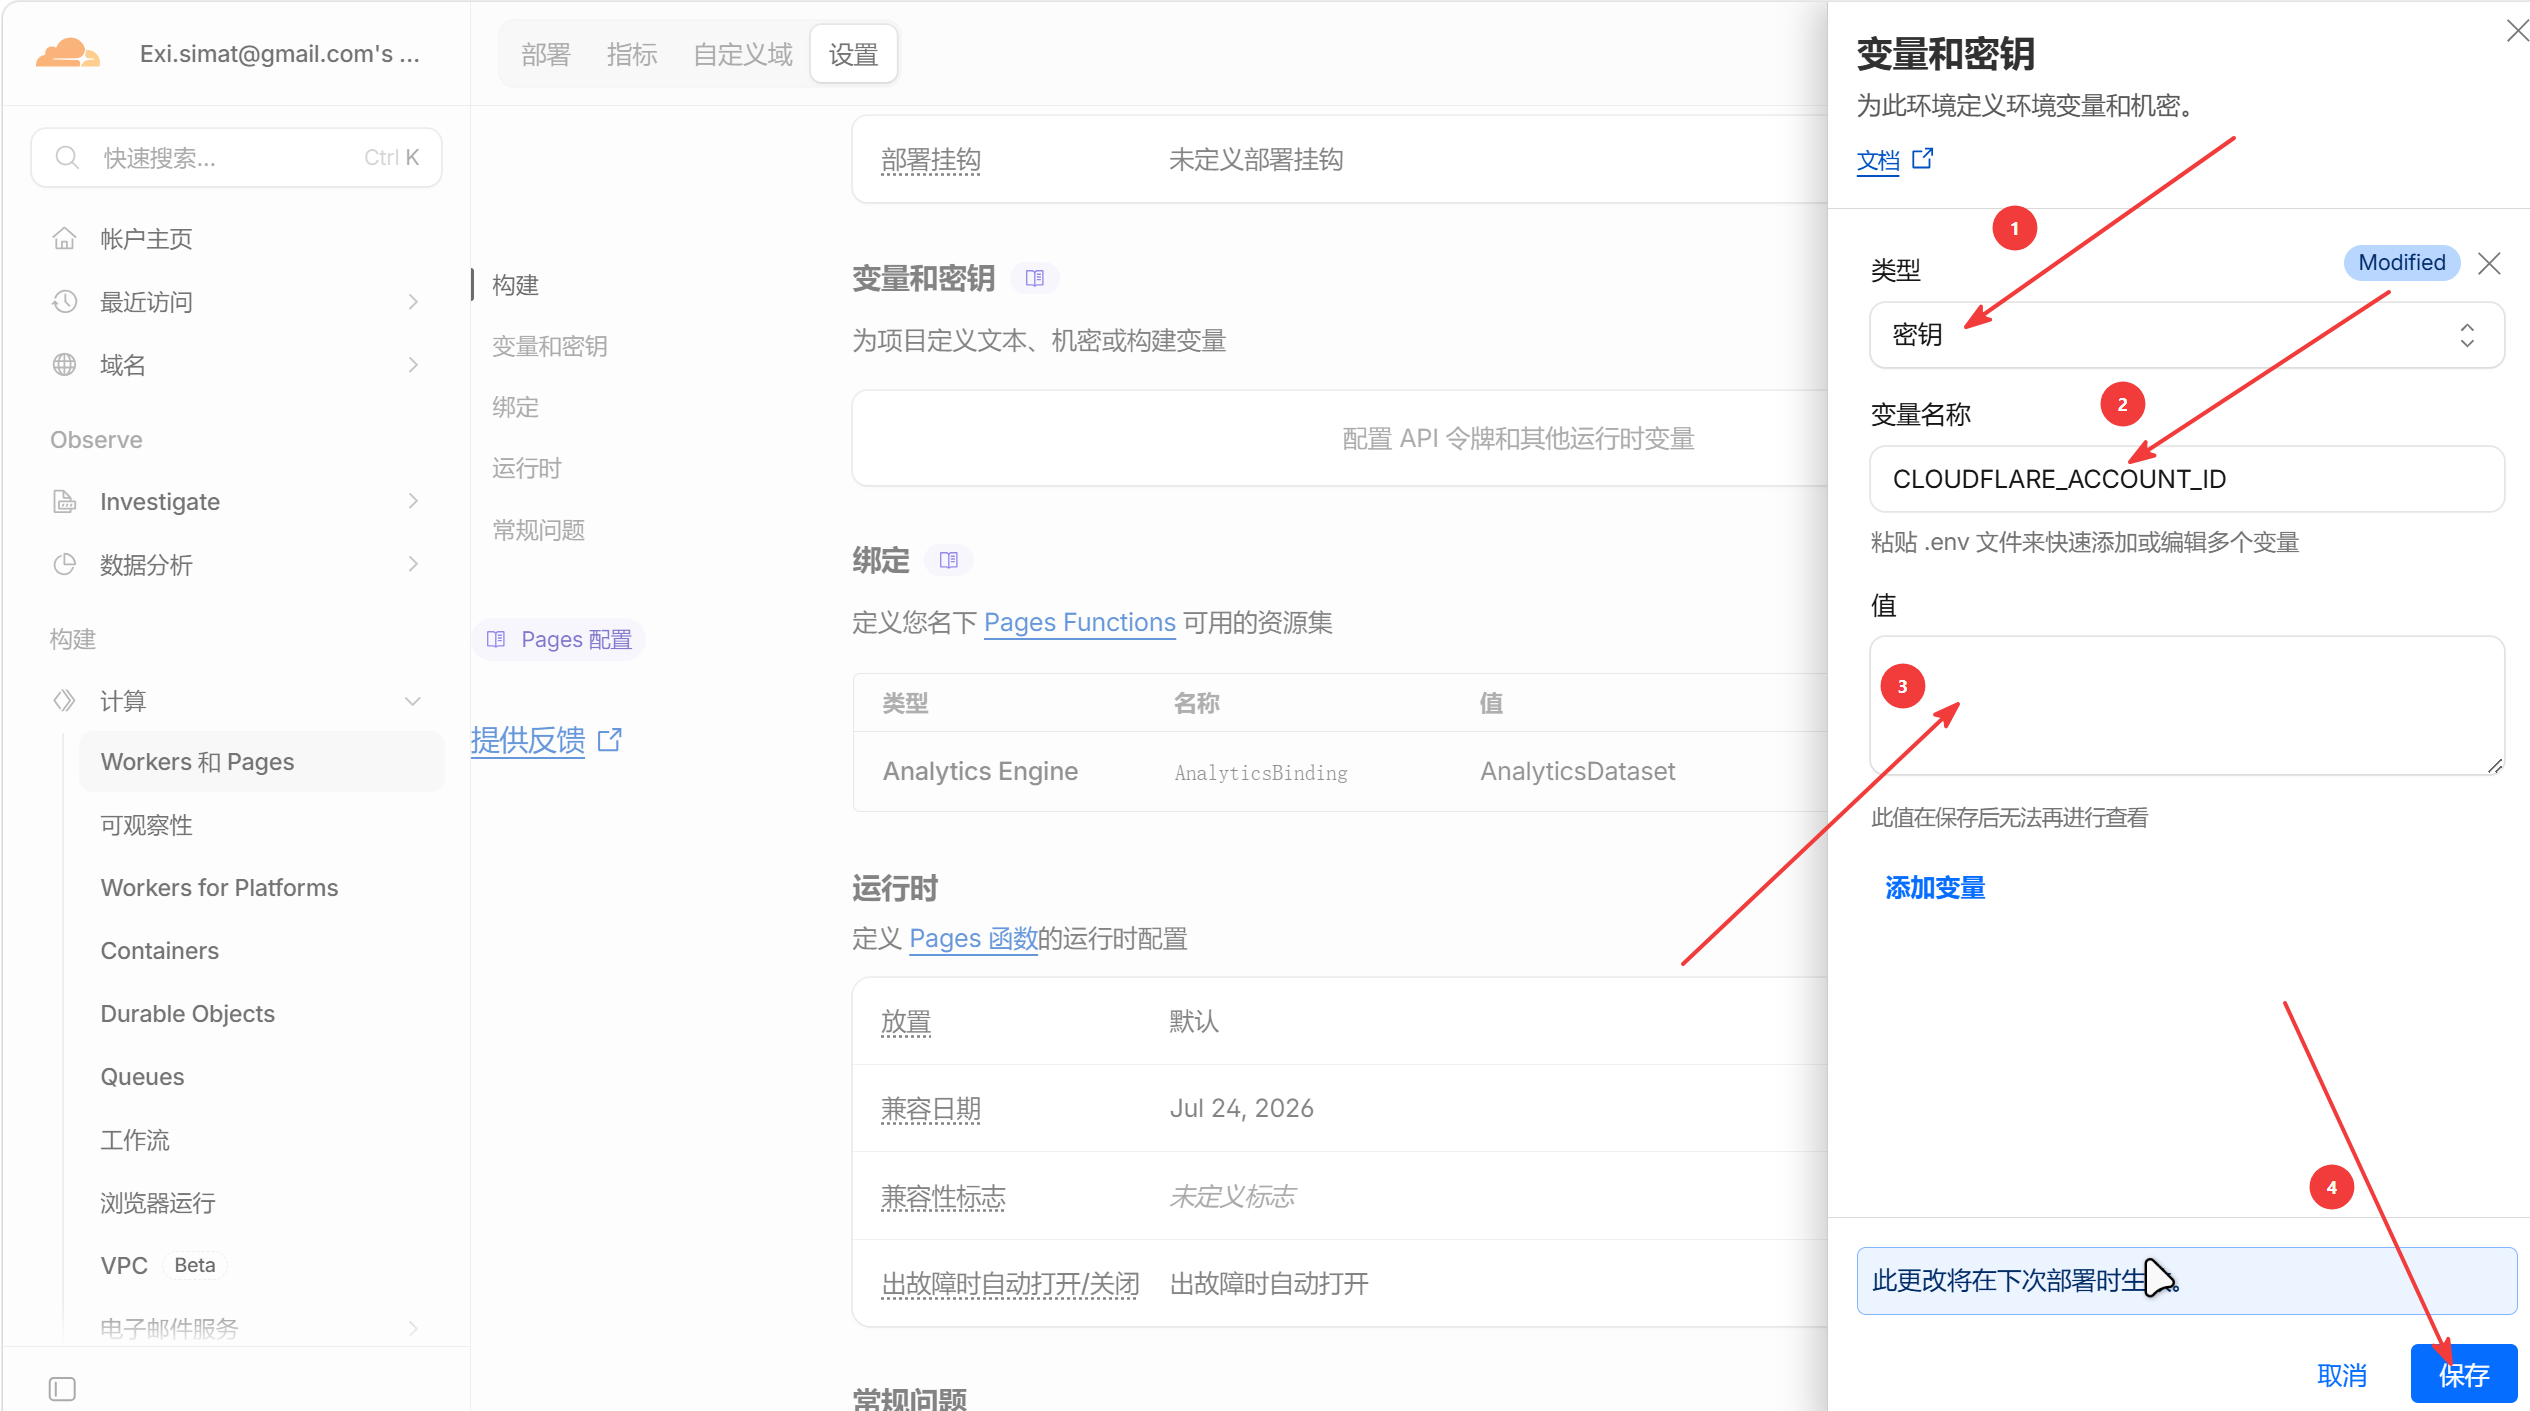Expand the 数据分析 menu chevron
This screenshot has height=1411, width=2530.
click(413, 564)
